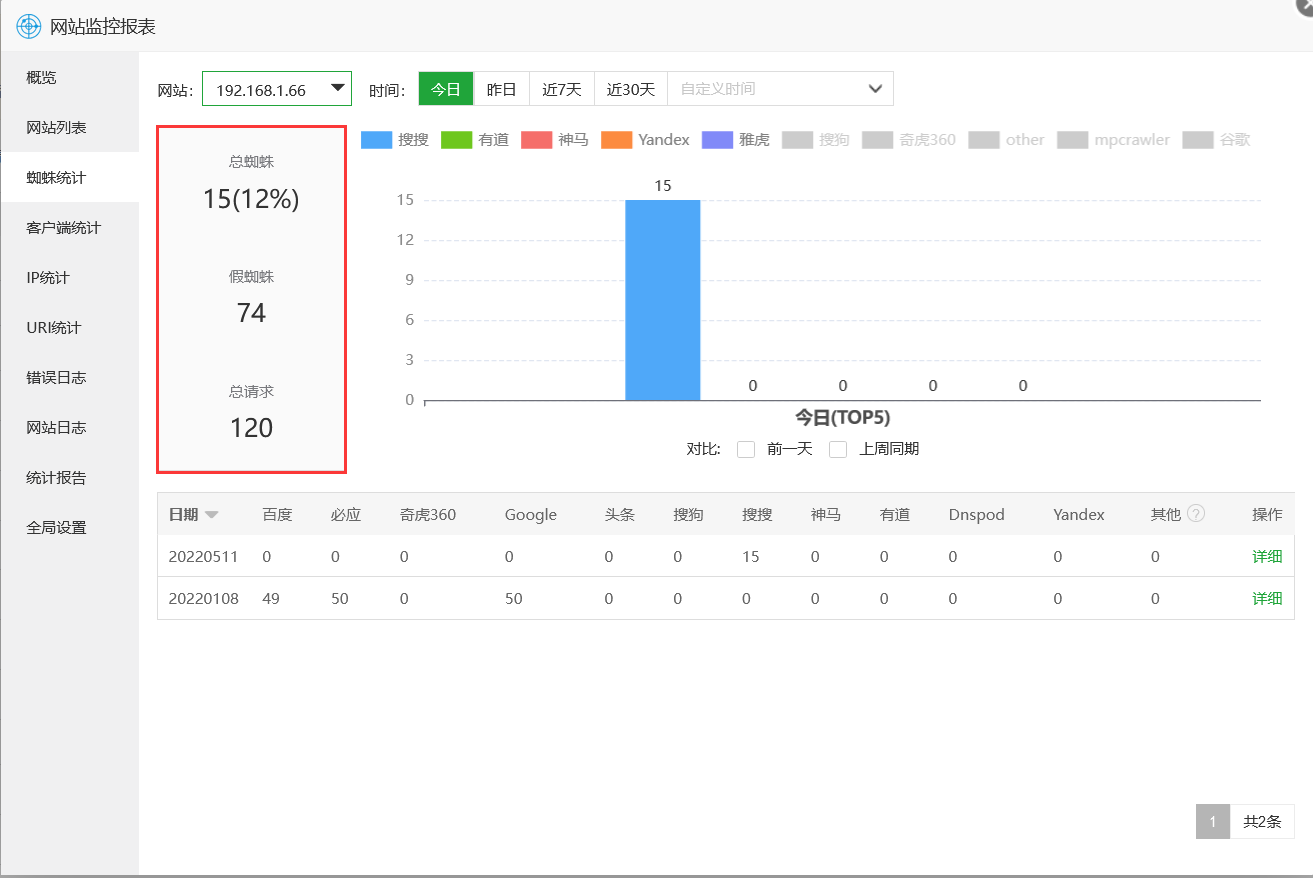Enable the other legend series
1313x878 pixels.
pyautogui.click(x=1007, y=140)
